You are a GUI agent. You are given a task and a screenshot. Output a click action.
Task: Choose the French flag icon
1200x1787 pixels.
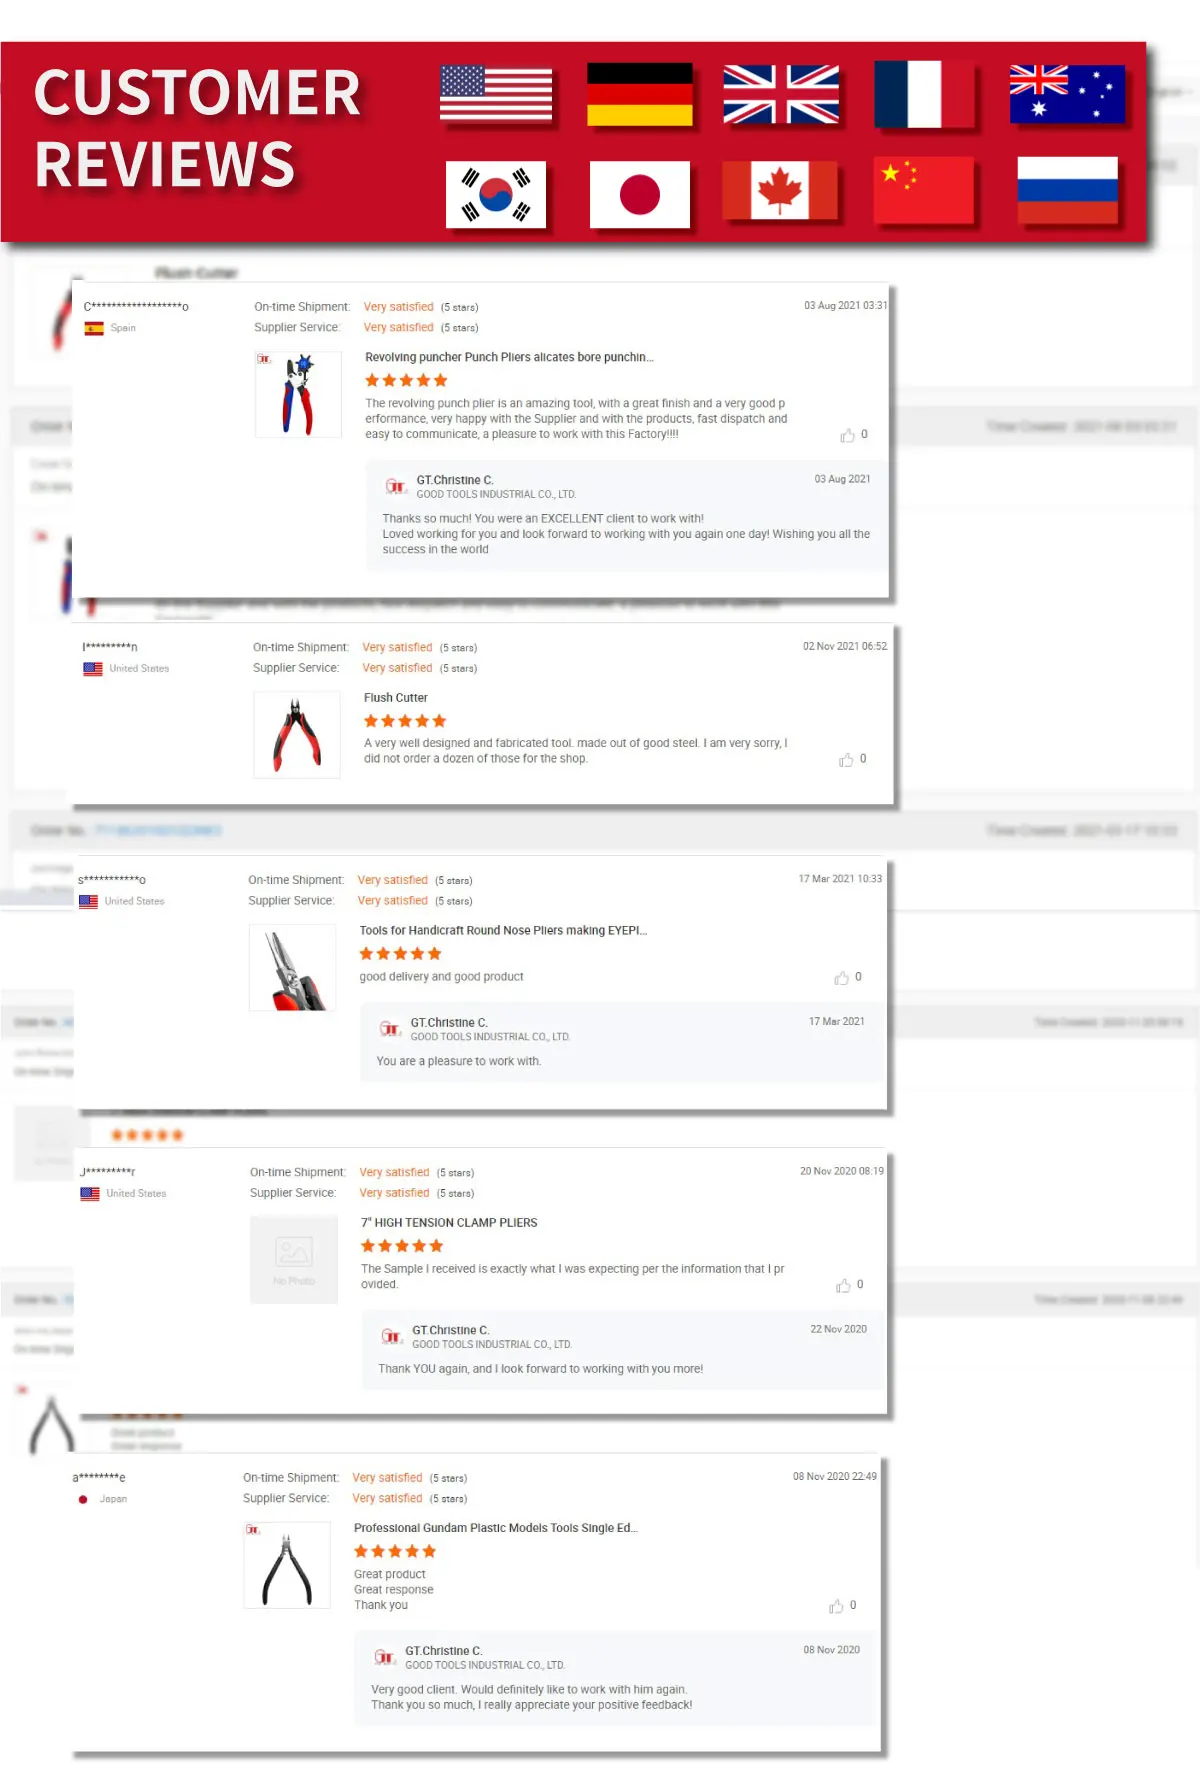[925, 94]
